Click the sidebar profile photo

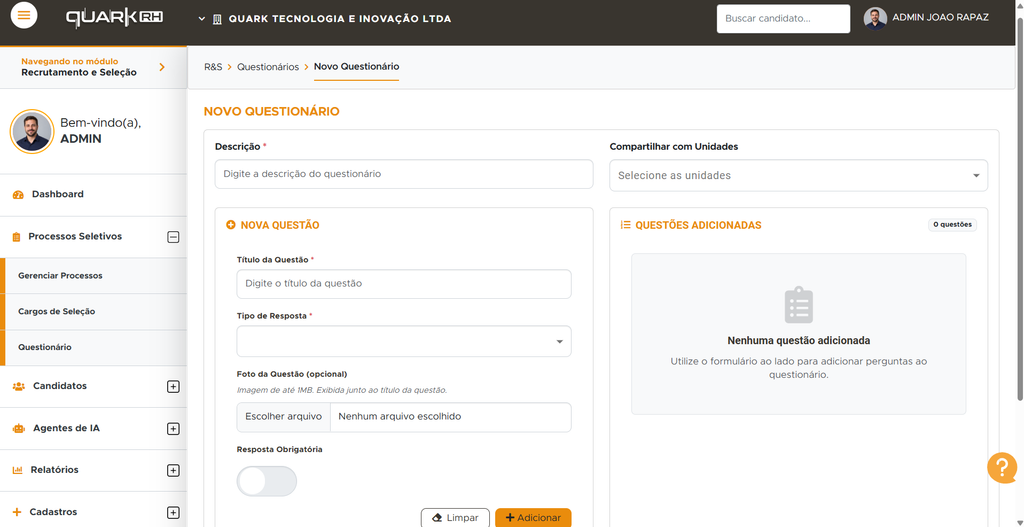pos(31,131)
